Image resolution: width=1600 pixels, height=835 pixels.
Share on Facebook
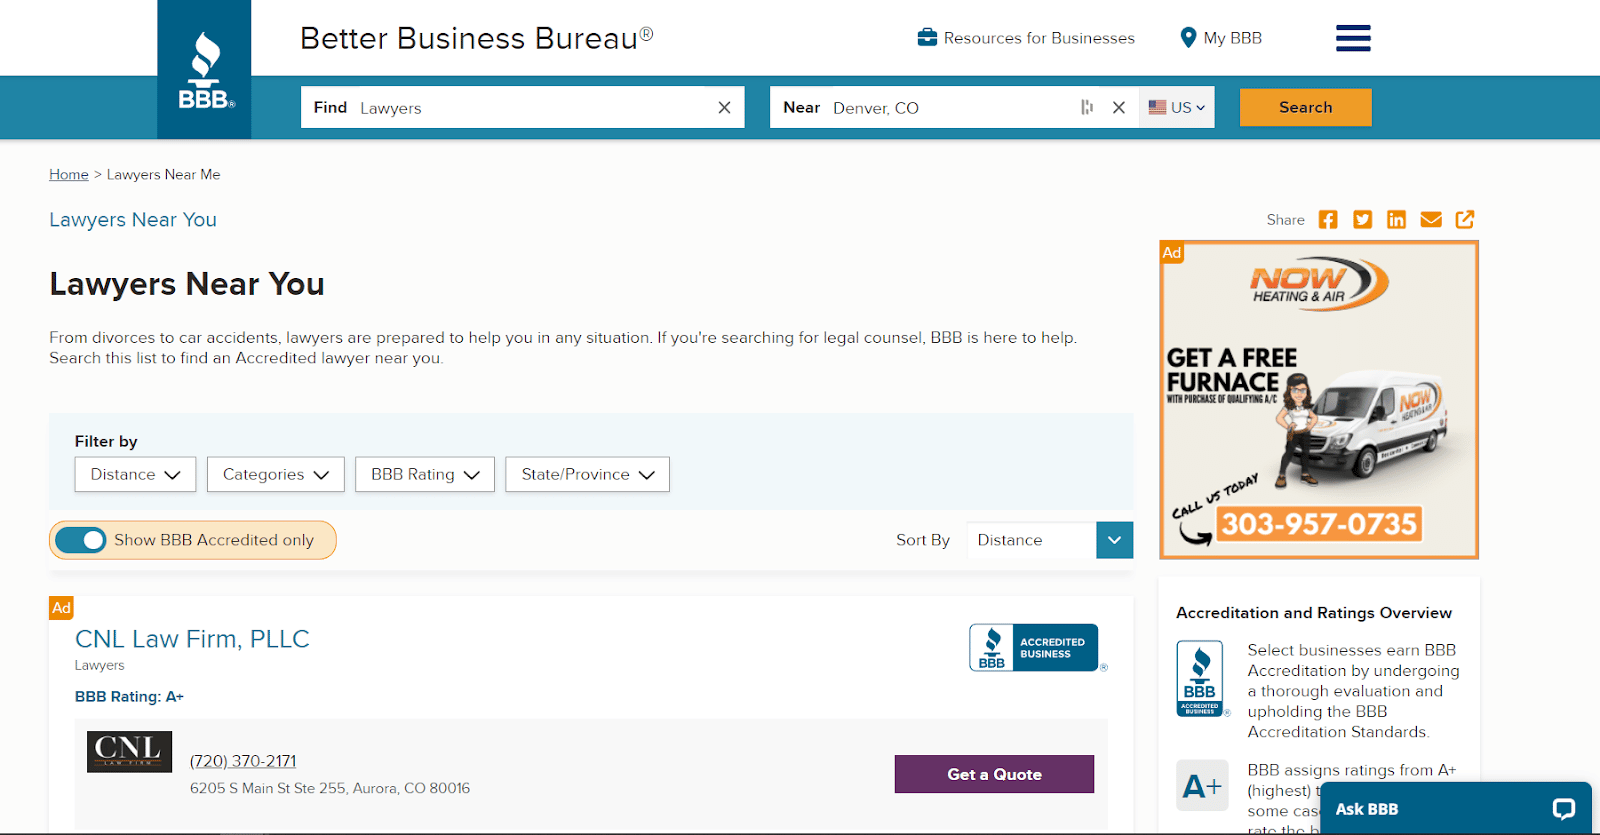click(x=1328, y=220)
